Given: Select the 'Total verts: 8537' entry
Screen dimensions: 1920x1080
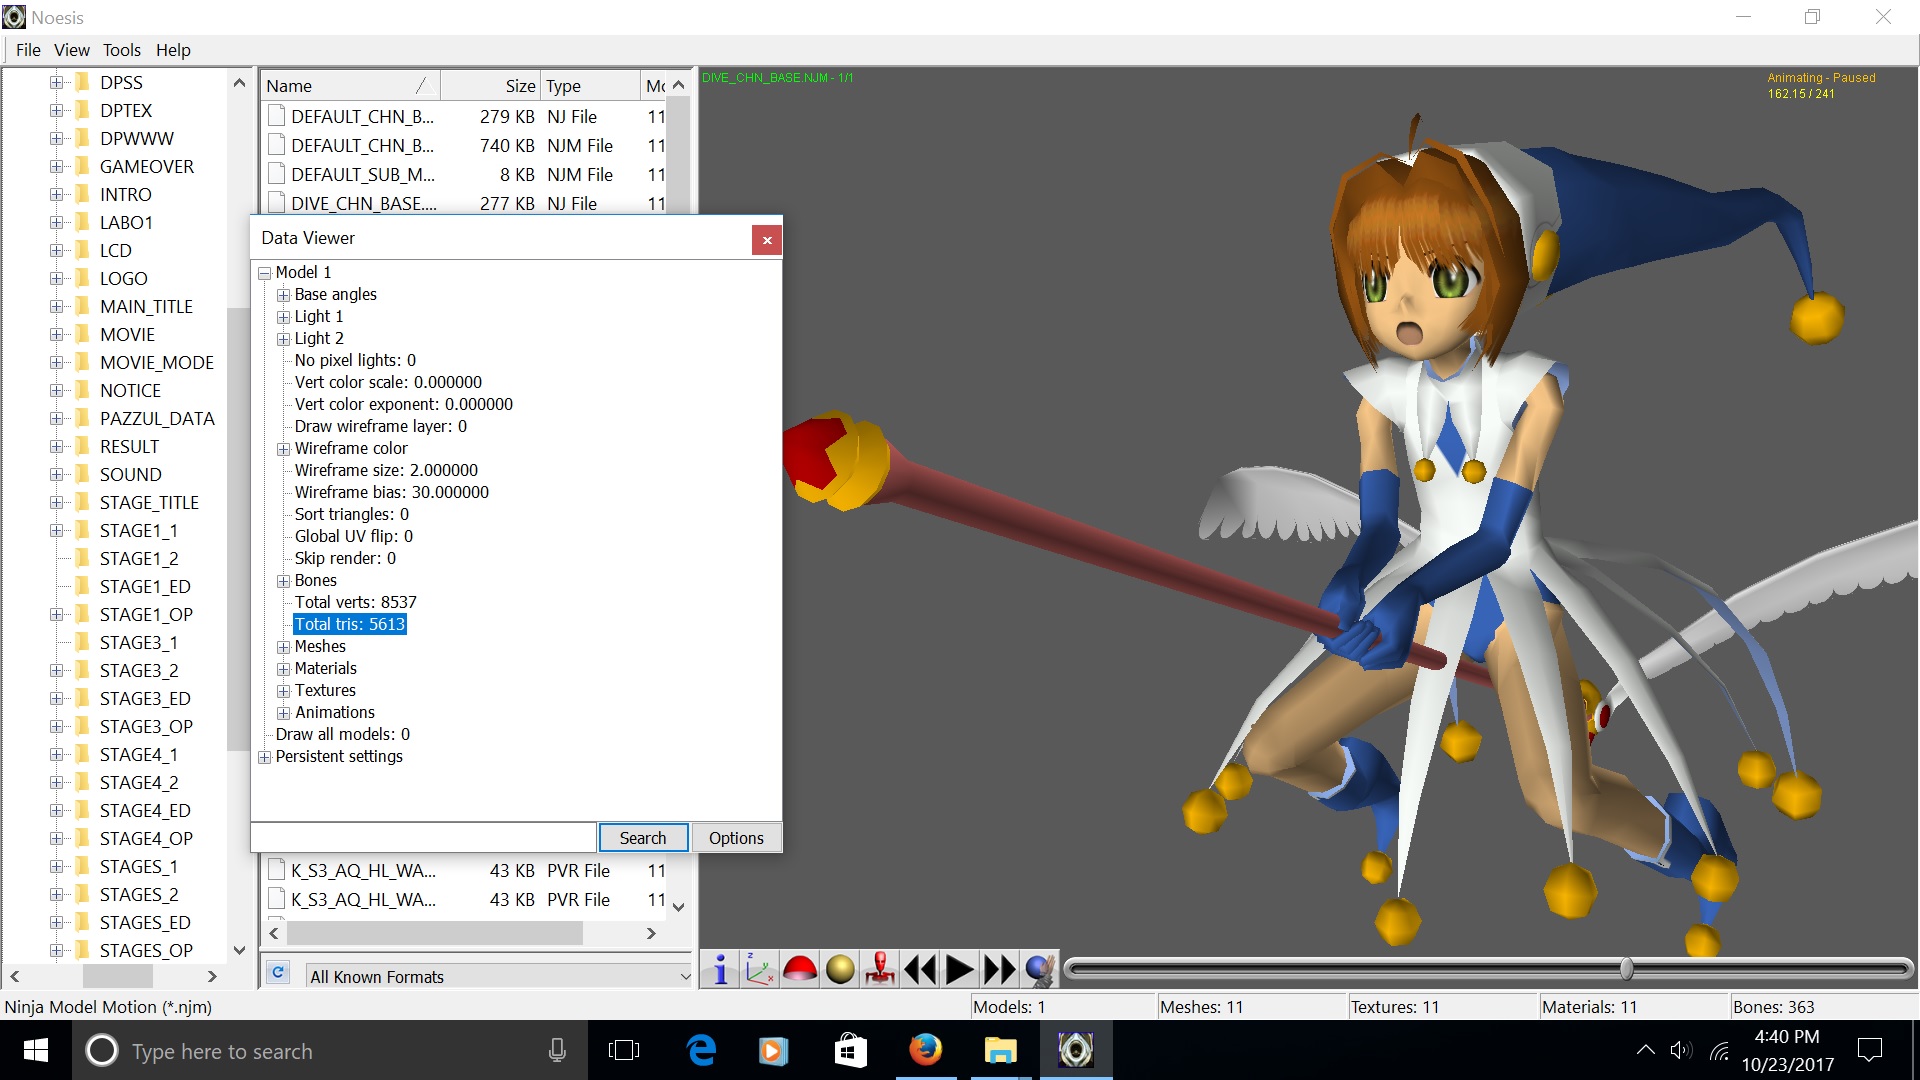Looking at the screenshot, I should point(355,602).
